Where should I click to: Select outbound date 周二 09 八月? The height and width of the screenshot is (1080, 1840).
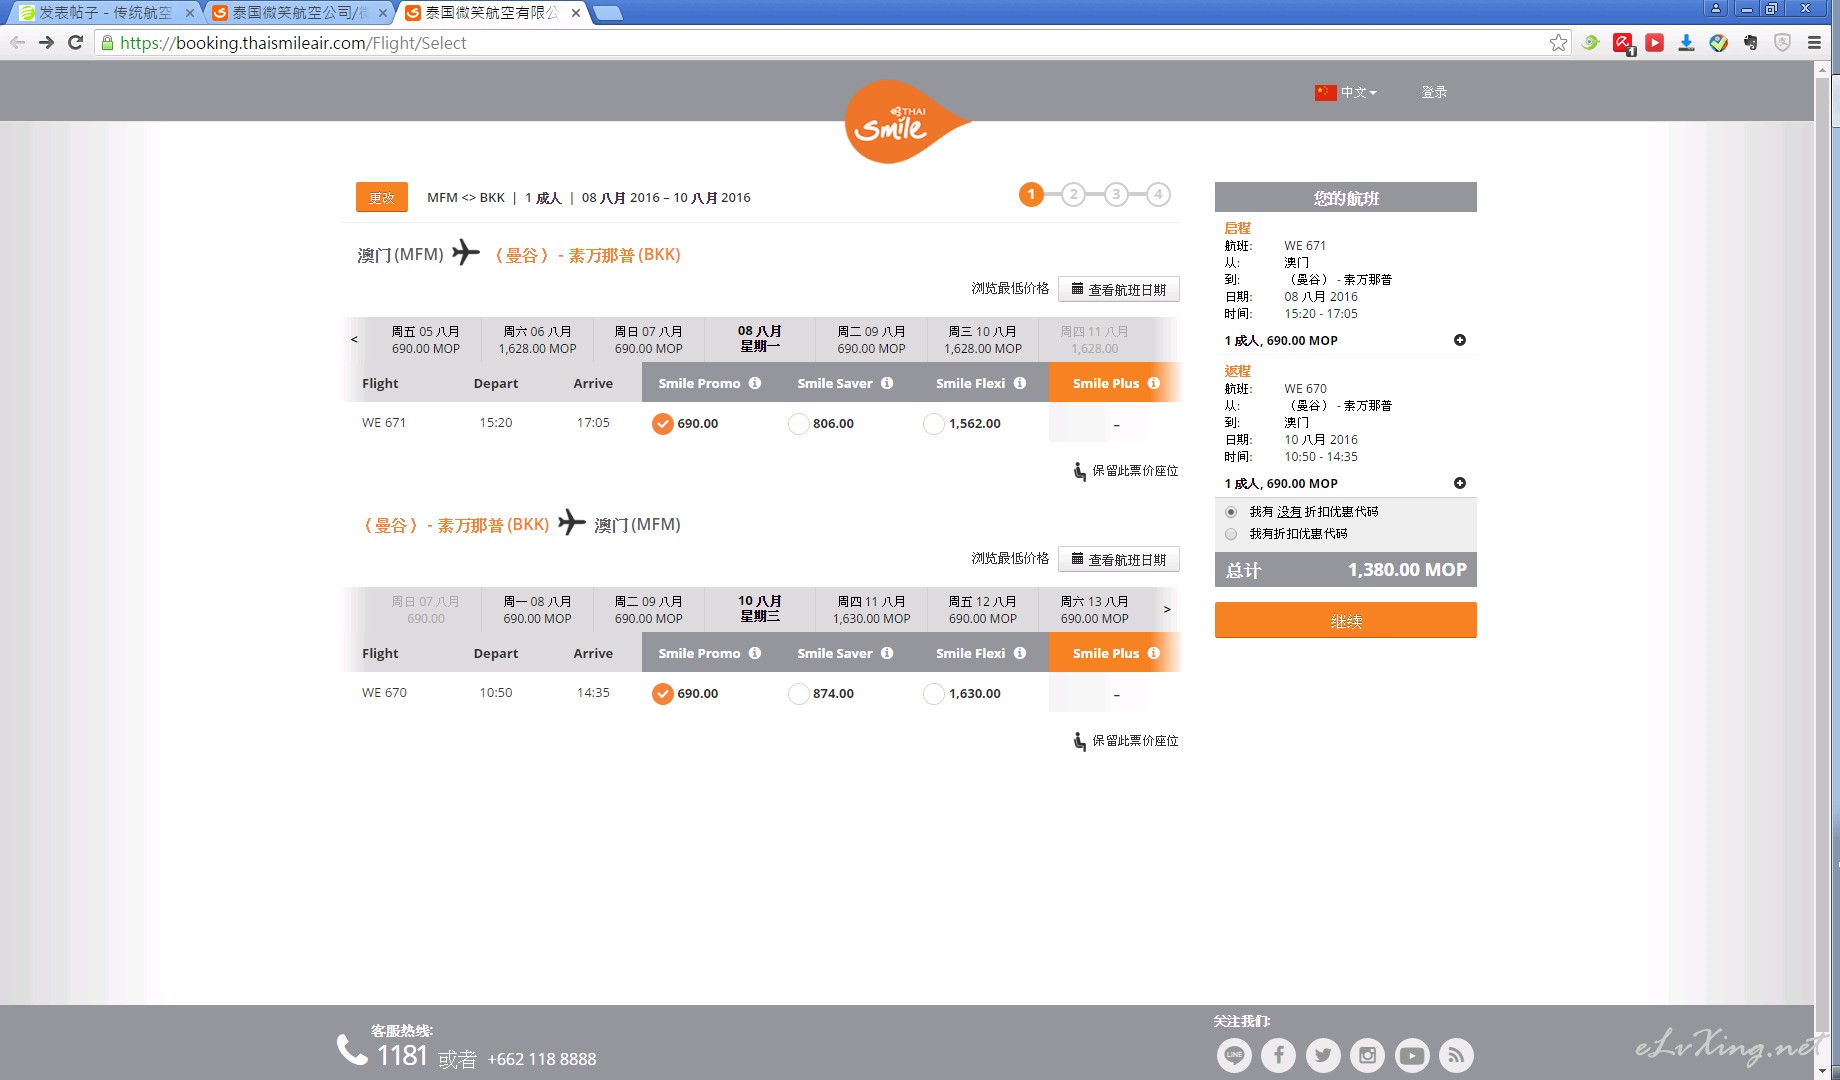click(871, 340)
